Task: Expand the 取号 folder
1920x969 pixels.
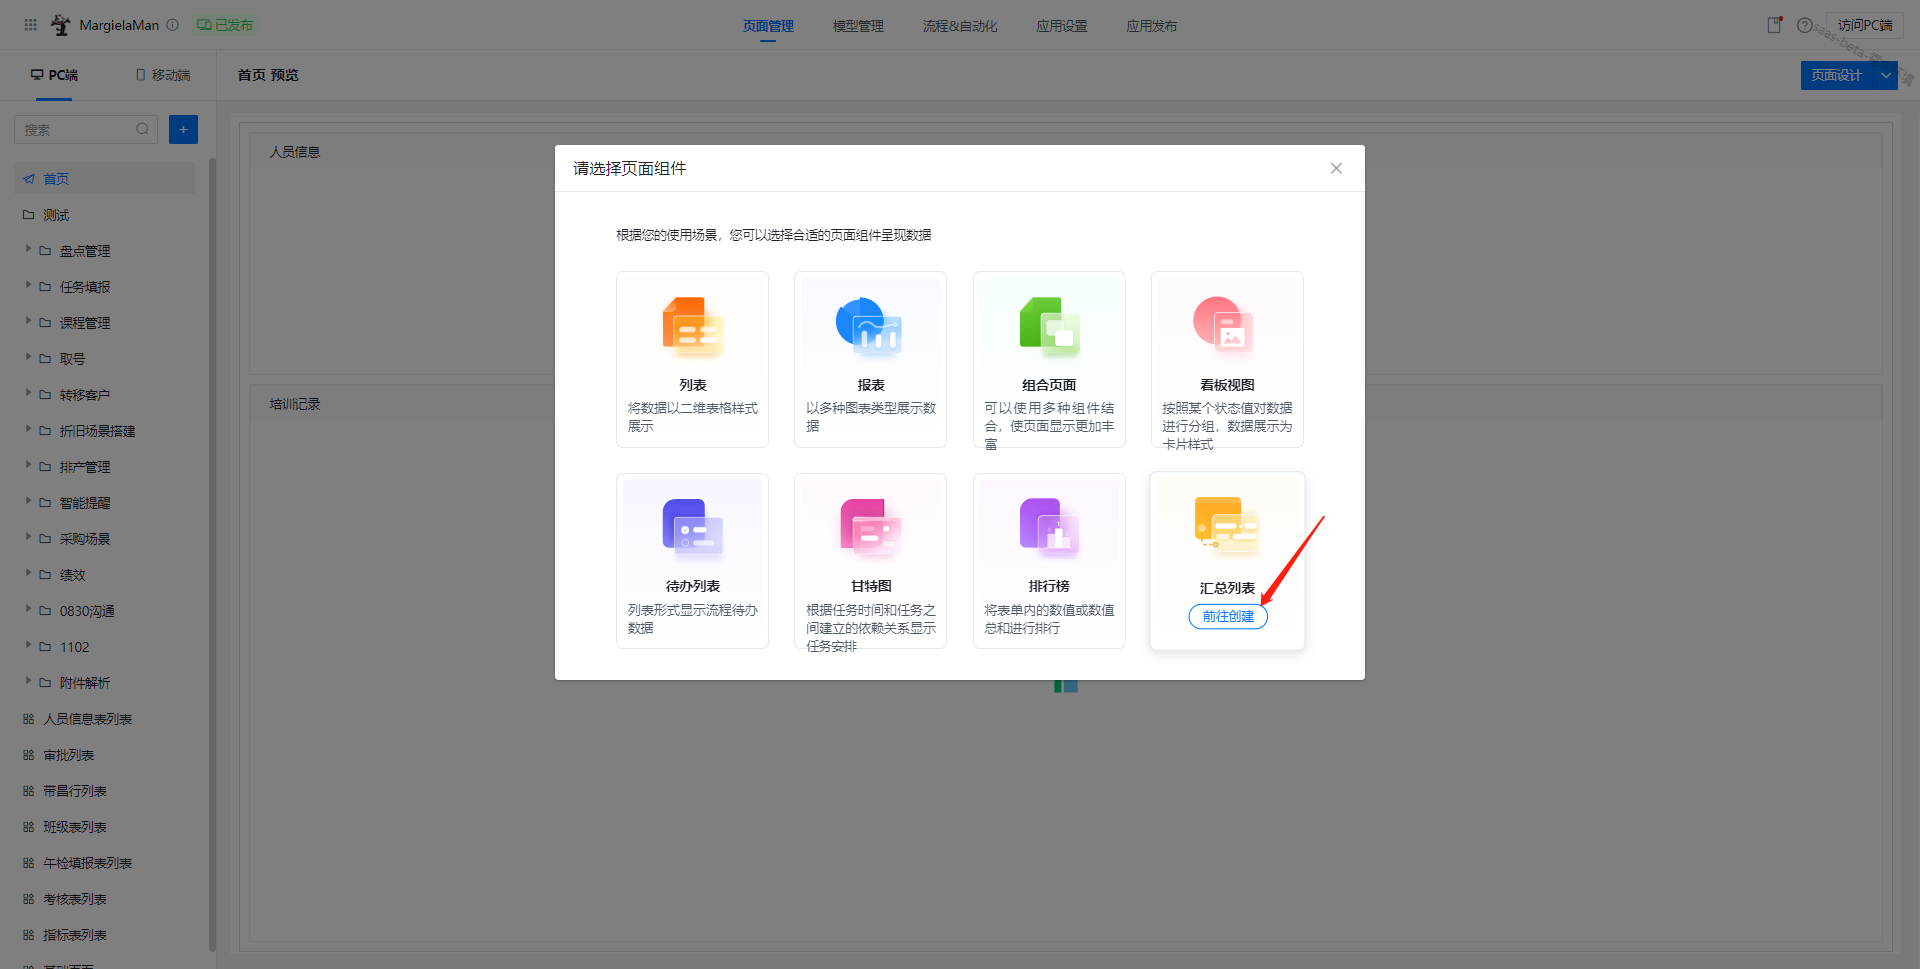Action: [29, 358]
